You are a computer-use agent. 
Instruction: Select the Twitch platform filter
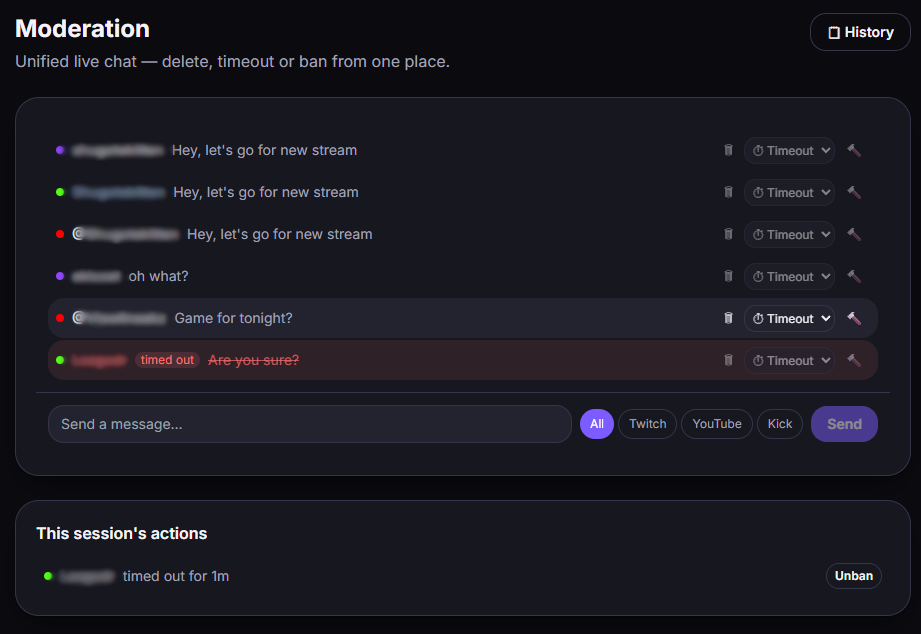coord(647,424)
